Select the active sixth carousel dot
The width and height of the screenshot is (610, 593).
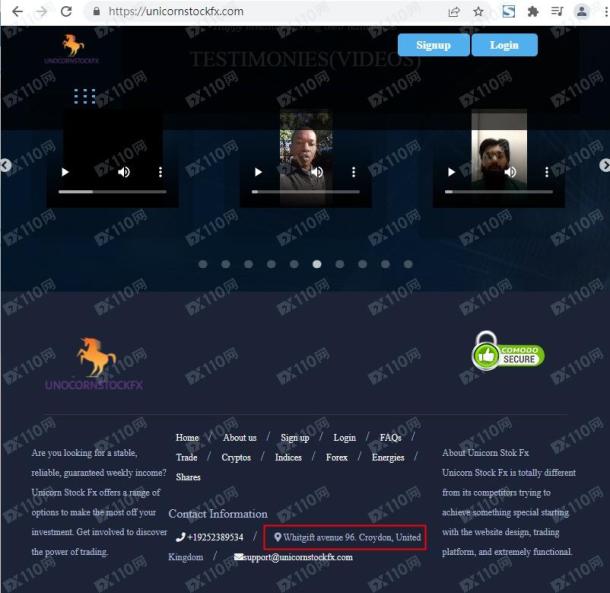(317, 264)
